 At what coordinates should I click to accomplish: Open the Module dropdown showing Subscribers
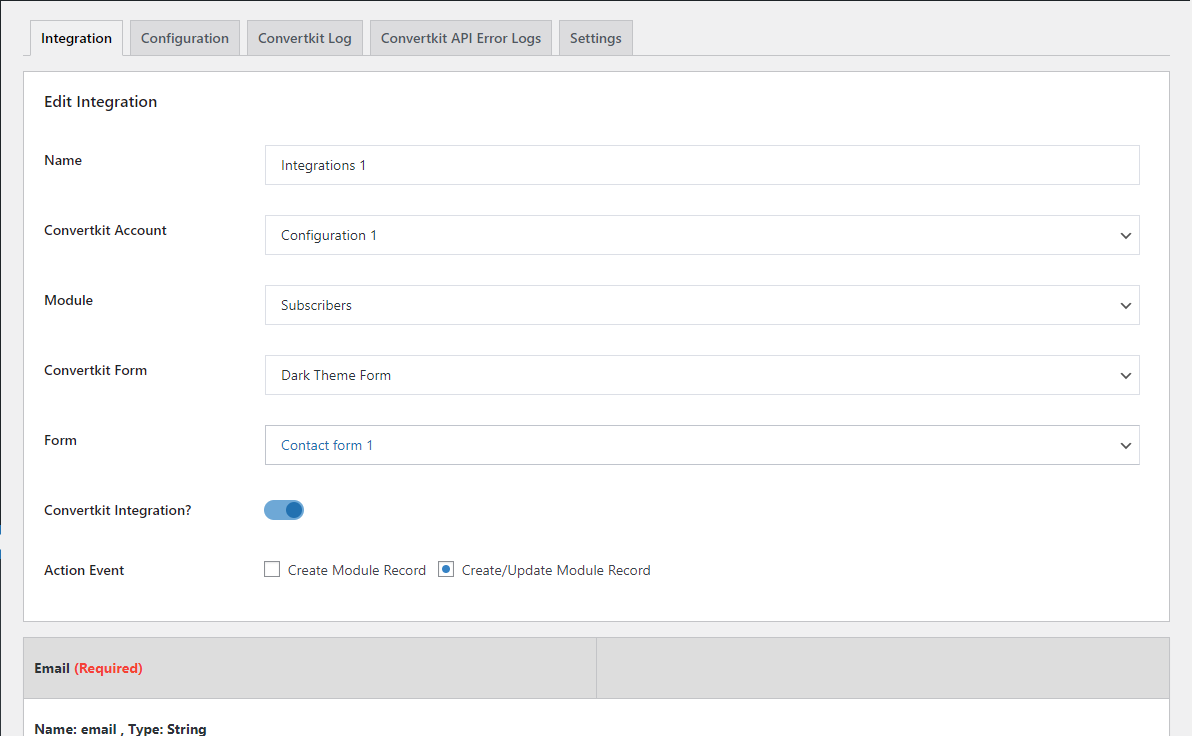click(702, 305)
